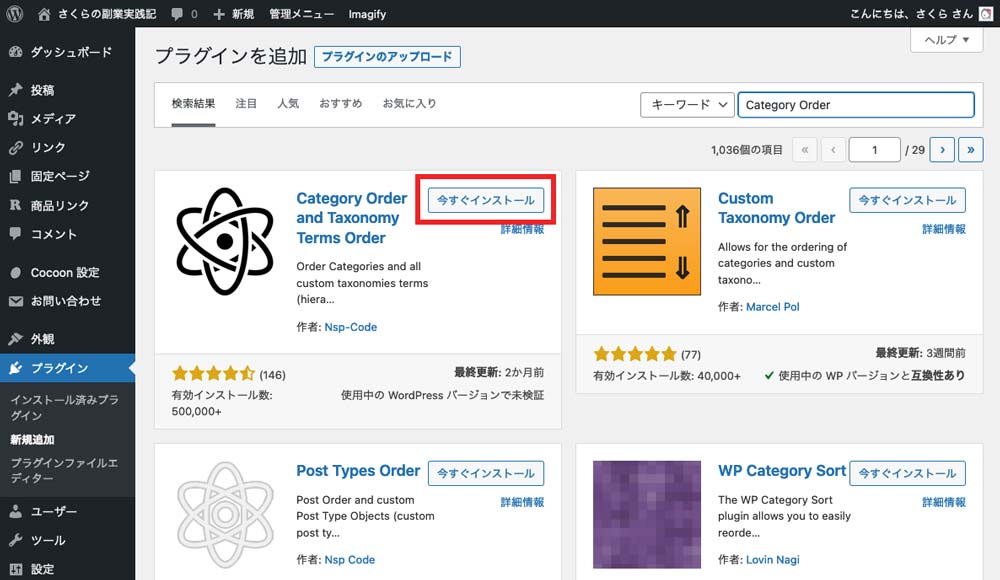Open プラグインファイルエディター submenu item
This screenshot has width=1000, height=580.
coord(64,470)
